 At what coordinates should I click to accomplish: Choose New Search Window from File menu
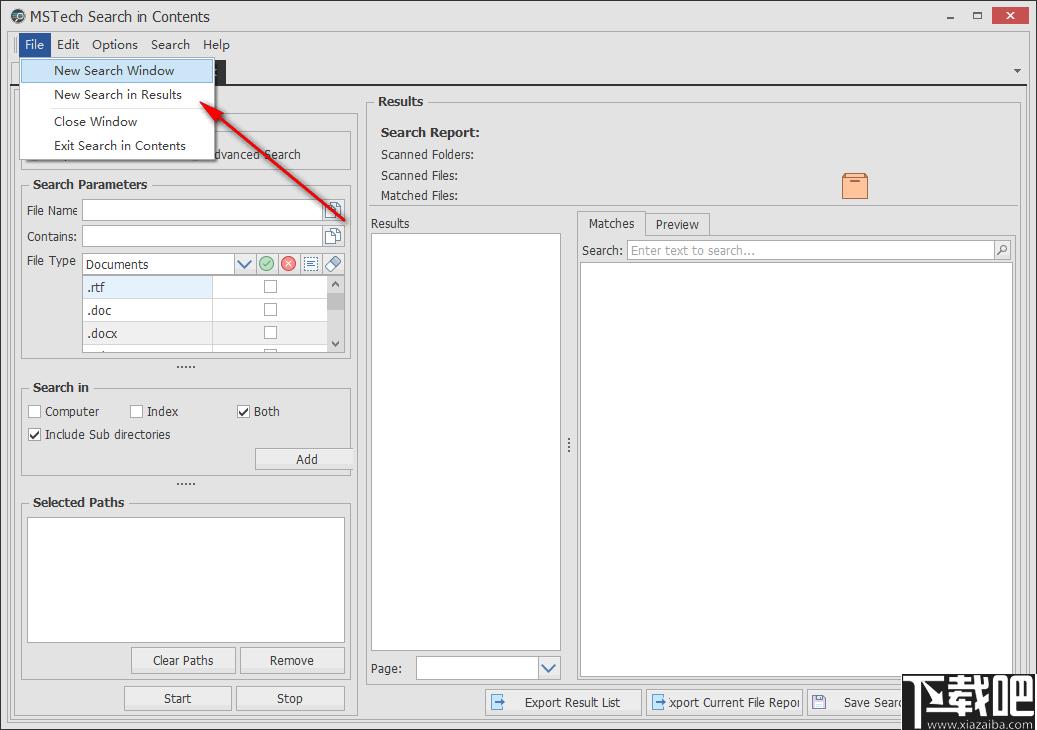(117, 70)
